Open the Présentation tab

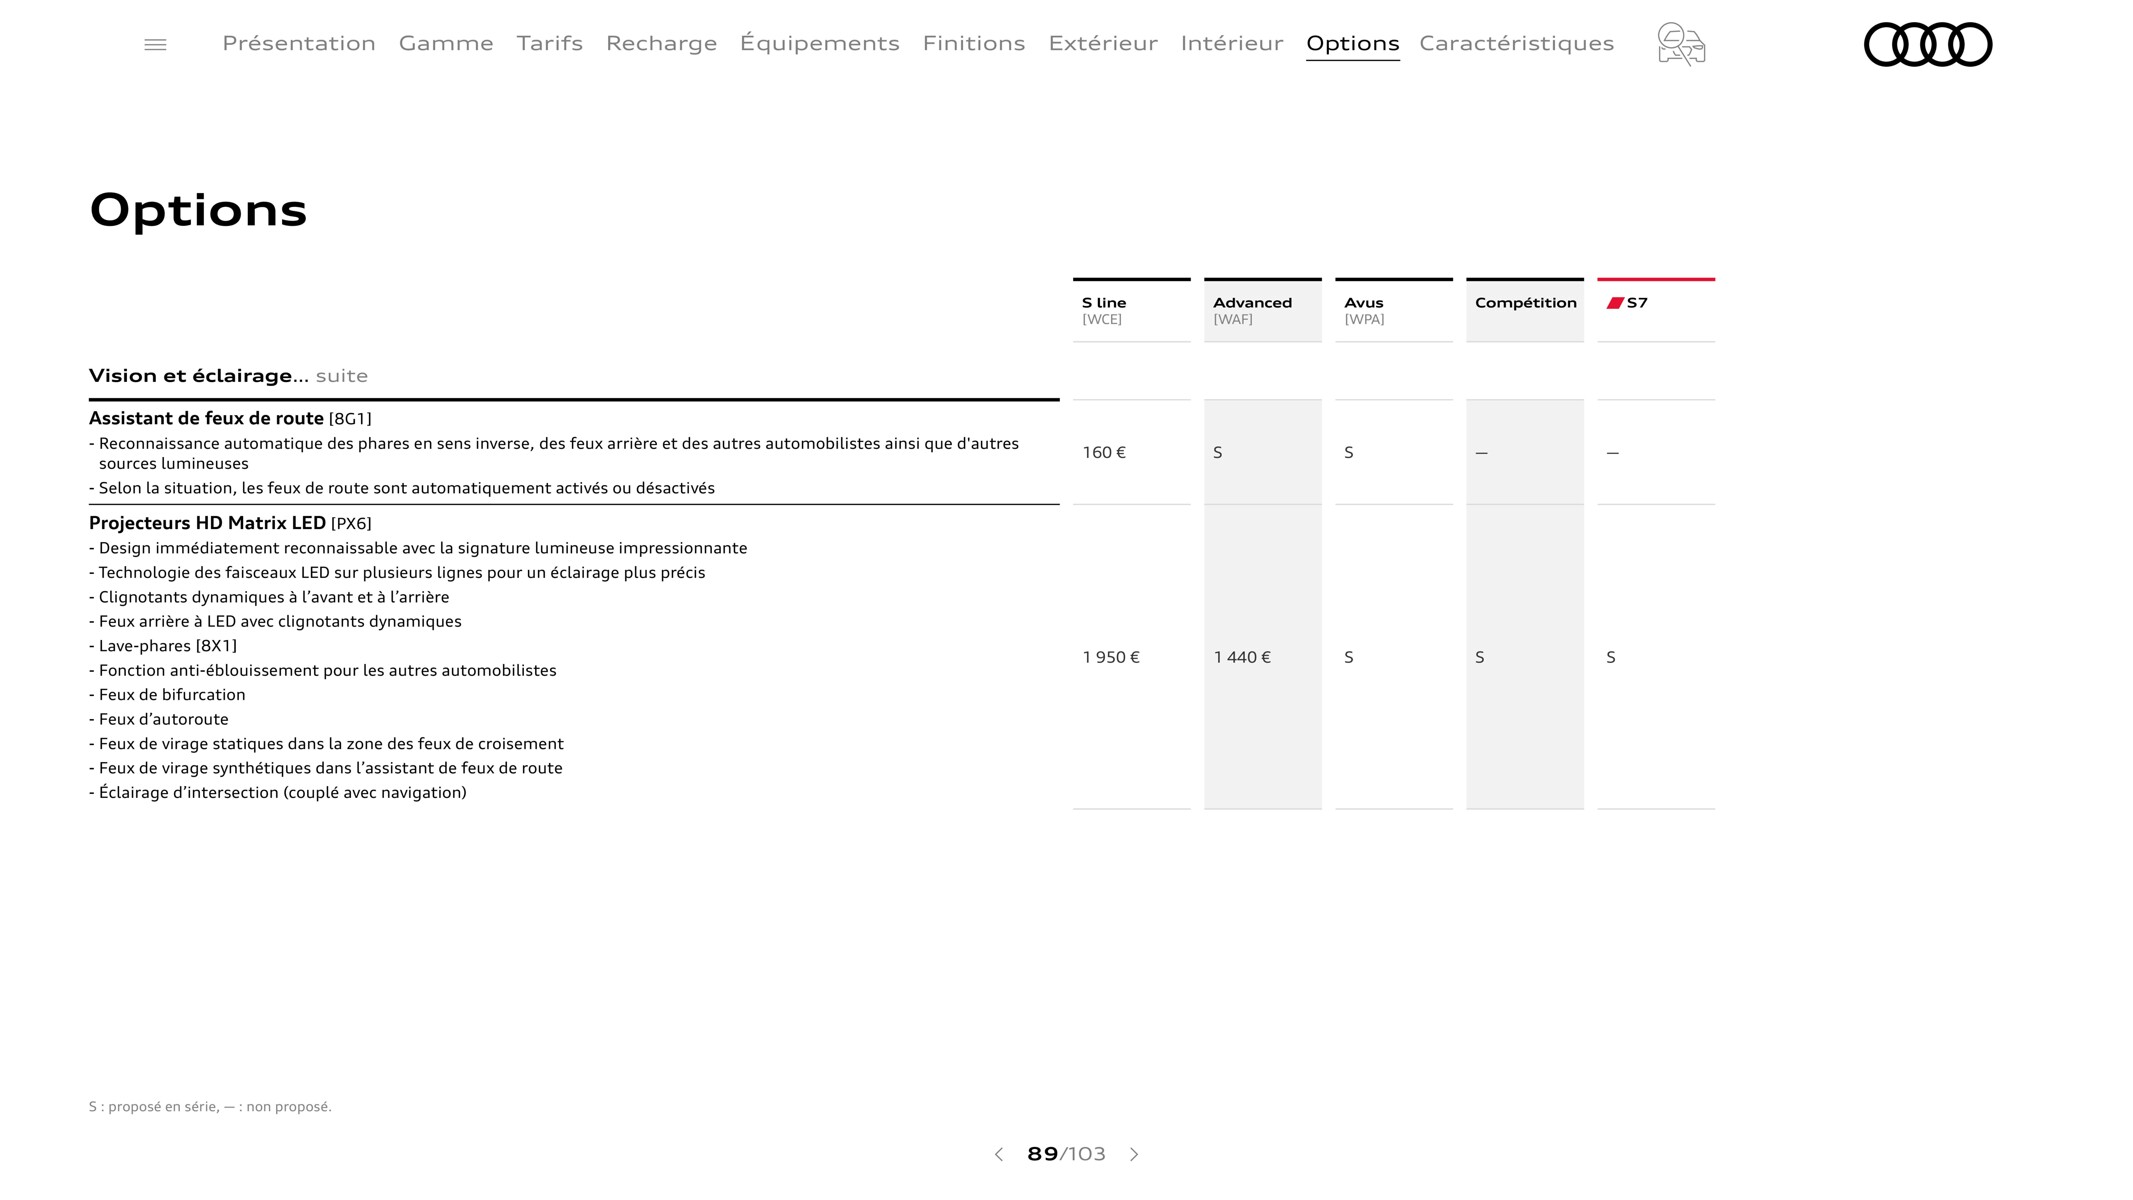click(299, 43)
